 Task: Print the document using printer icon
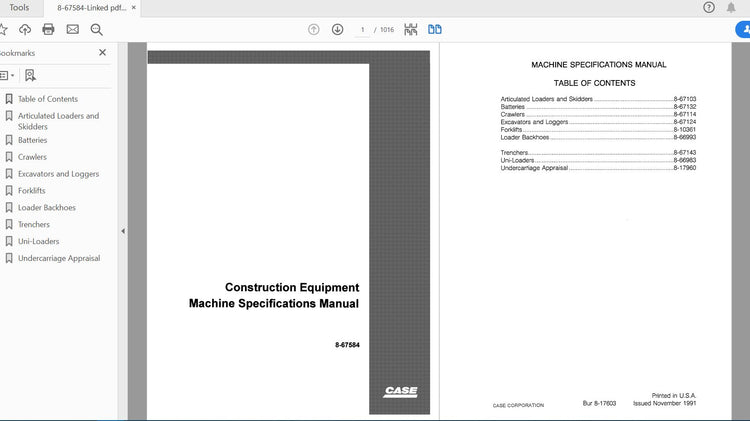[x=48, y=29]
